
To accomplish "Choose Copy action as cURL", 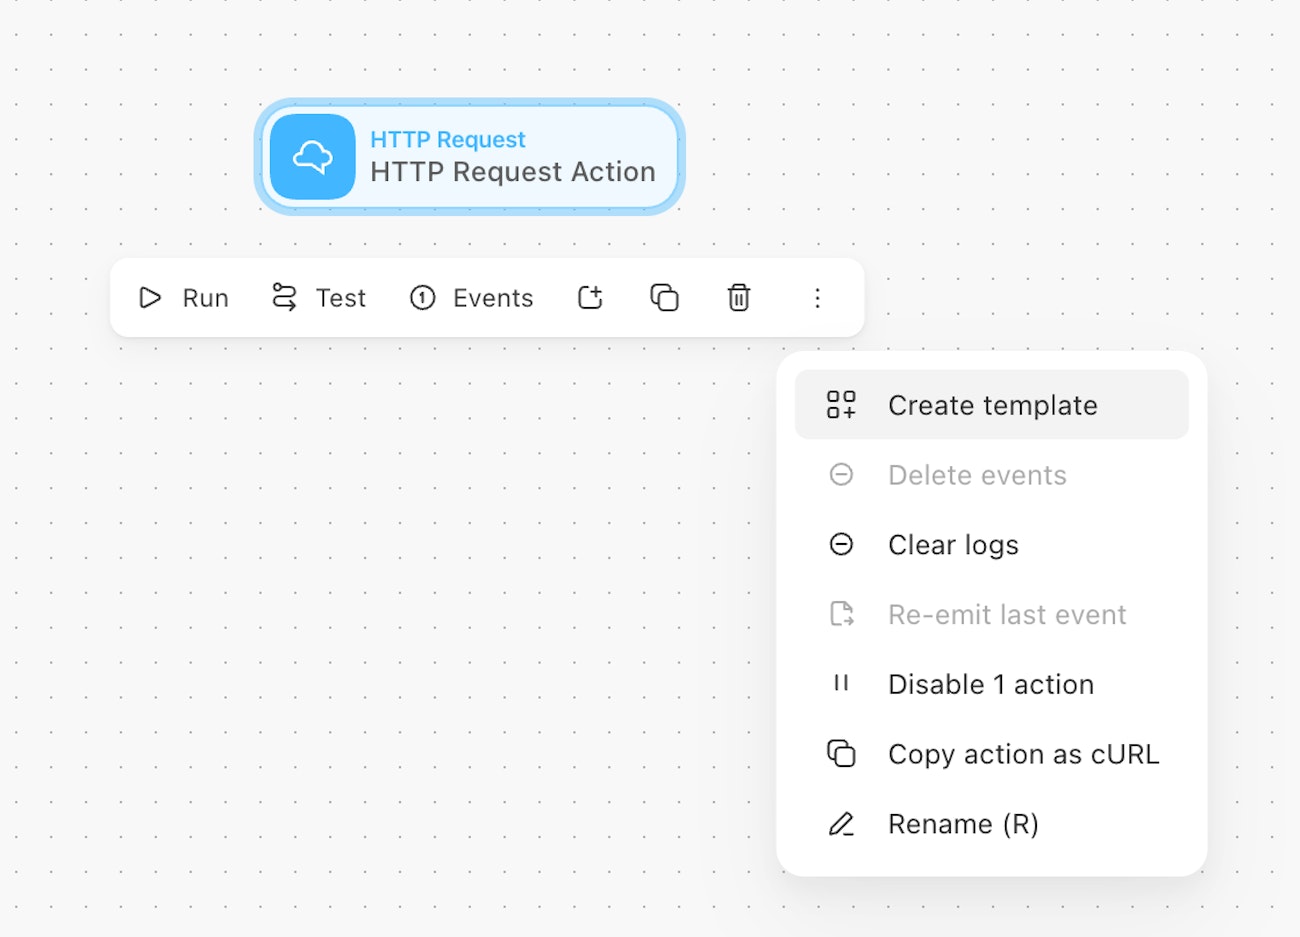I will pos(1023,754).
